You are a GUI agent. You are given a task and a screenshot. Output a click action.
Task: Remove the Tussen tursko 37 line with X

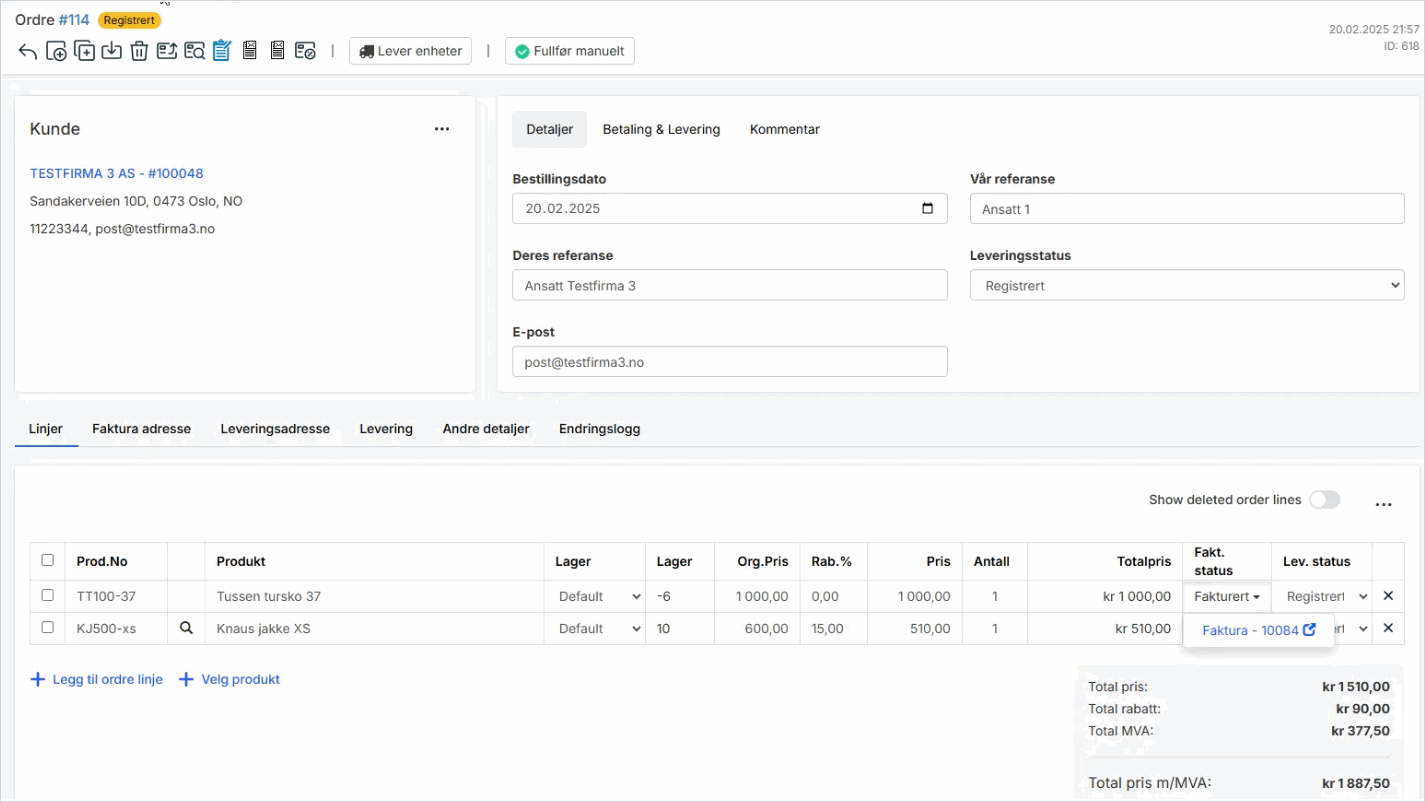[1388, 596]
